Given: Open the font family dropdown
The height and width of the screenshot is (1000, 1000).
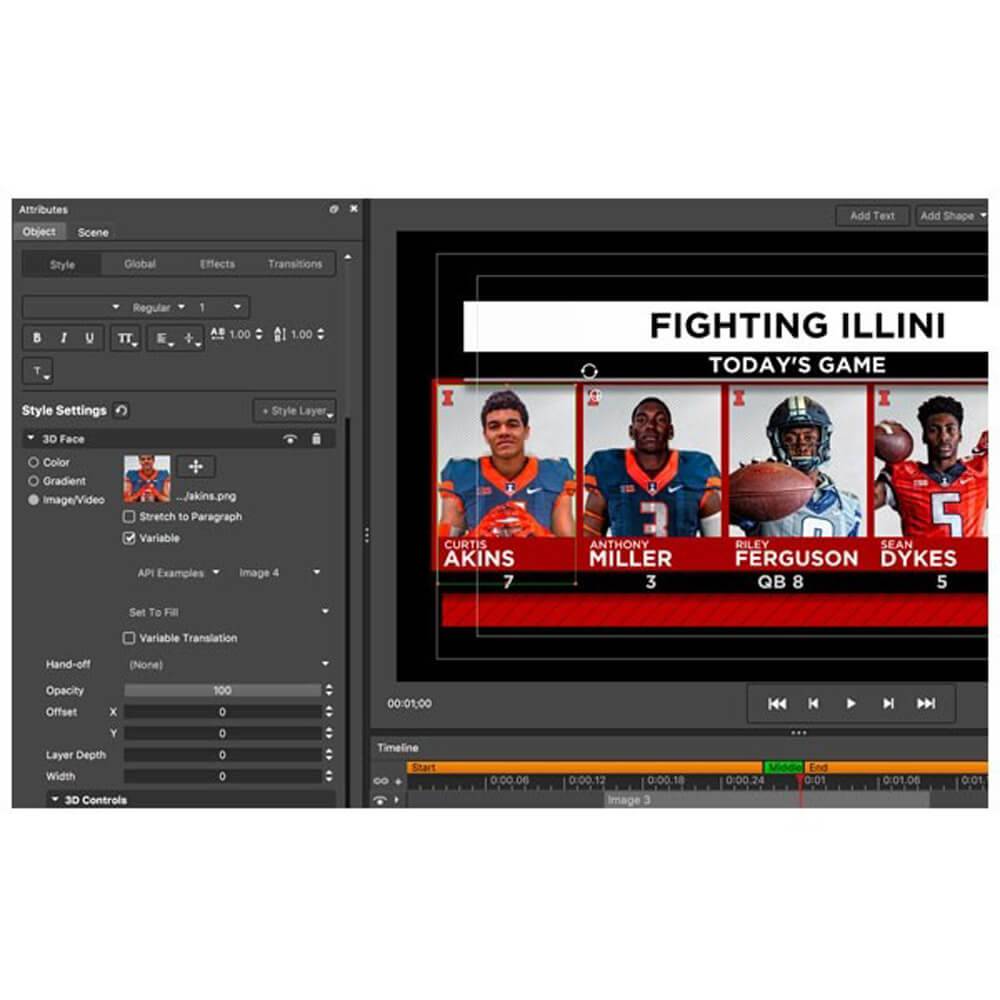Looking at the screenshot, I should pos(72,307).
